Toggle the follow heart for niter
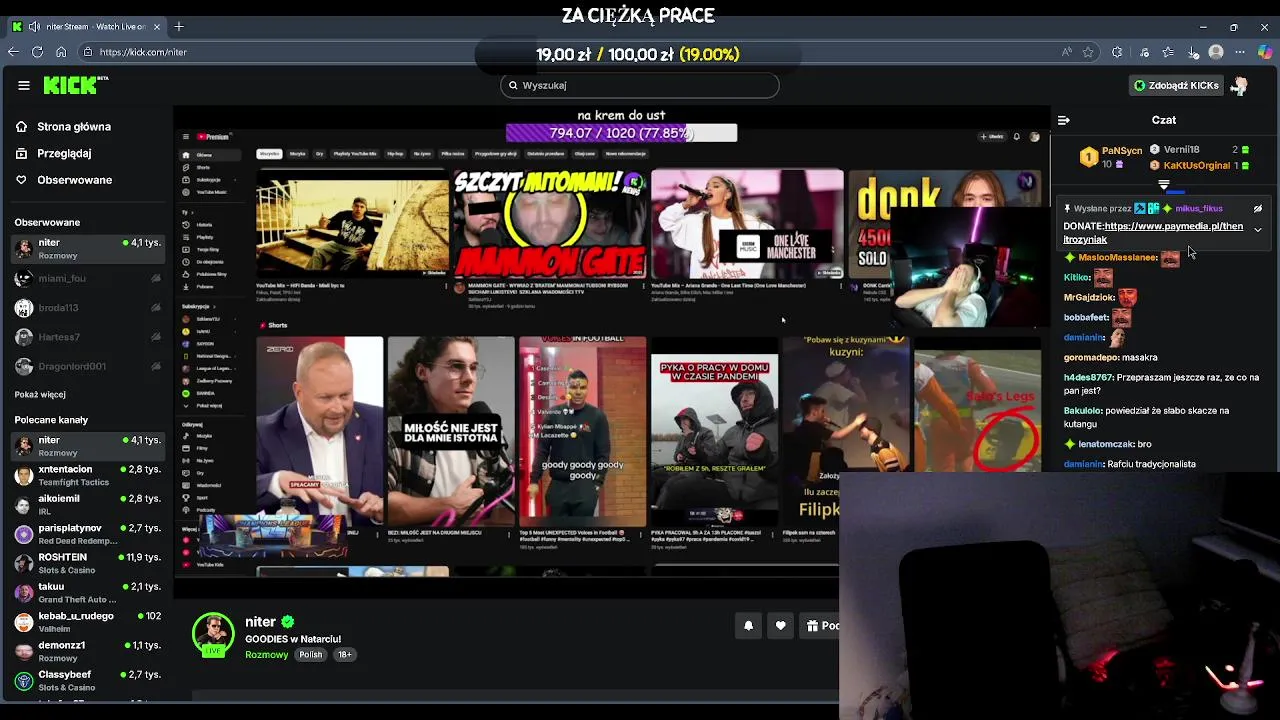This screenshot has height=720, width=1280. click(x=781, y=626)
